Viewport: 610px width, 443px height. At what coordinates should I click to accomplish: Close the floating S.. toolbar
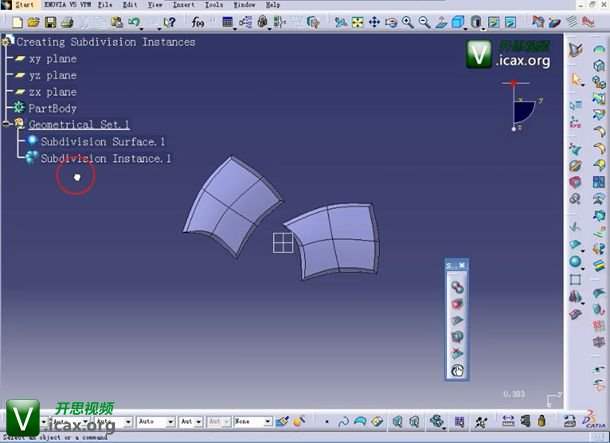coord(462,265)
